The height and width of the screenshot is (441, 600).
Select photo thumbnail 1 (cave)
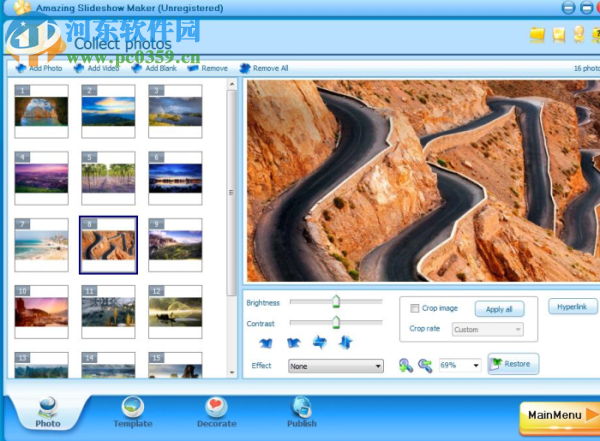coord(41,111)
